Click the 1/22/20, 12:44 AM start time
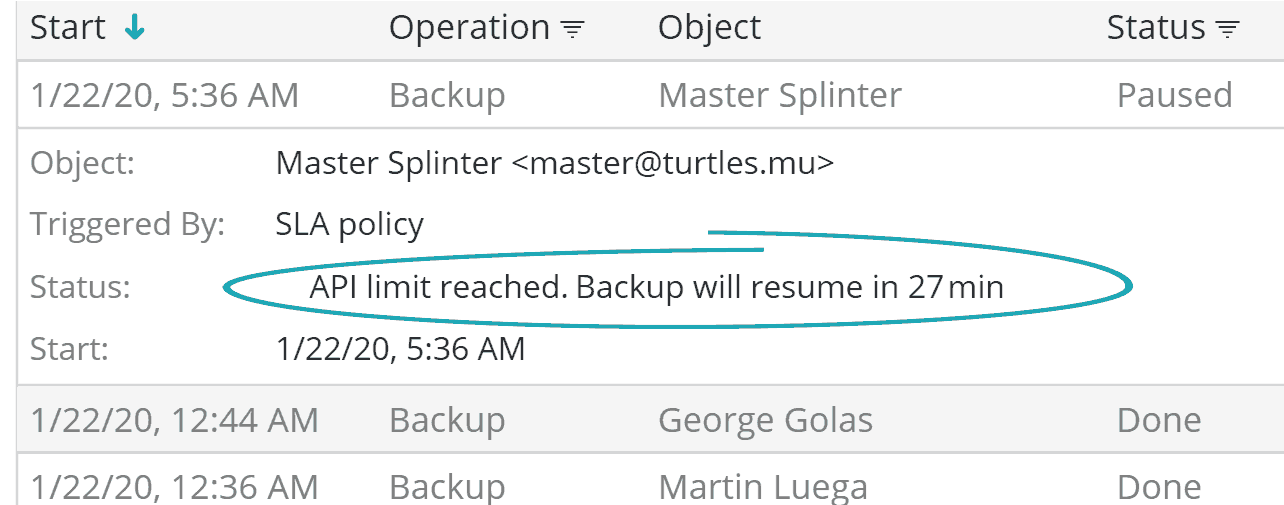 [175, 420]
